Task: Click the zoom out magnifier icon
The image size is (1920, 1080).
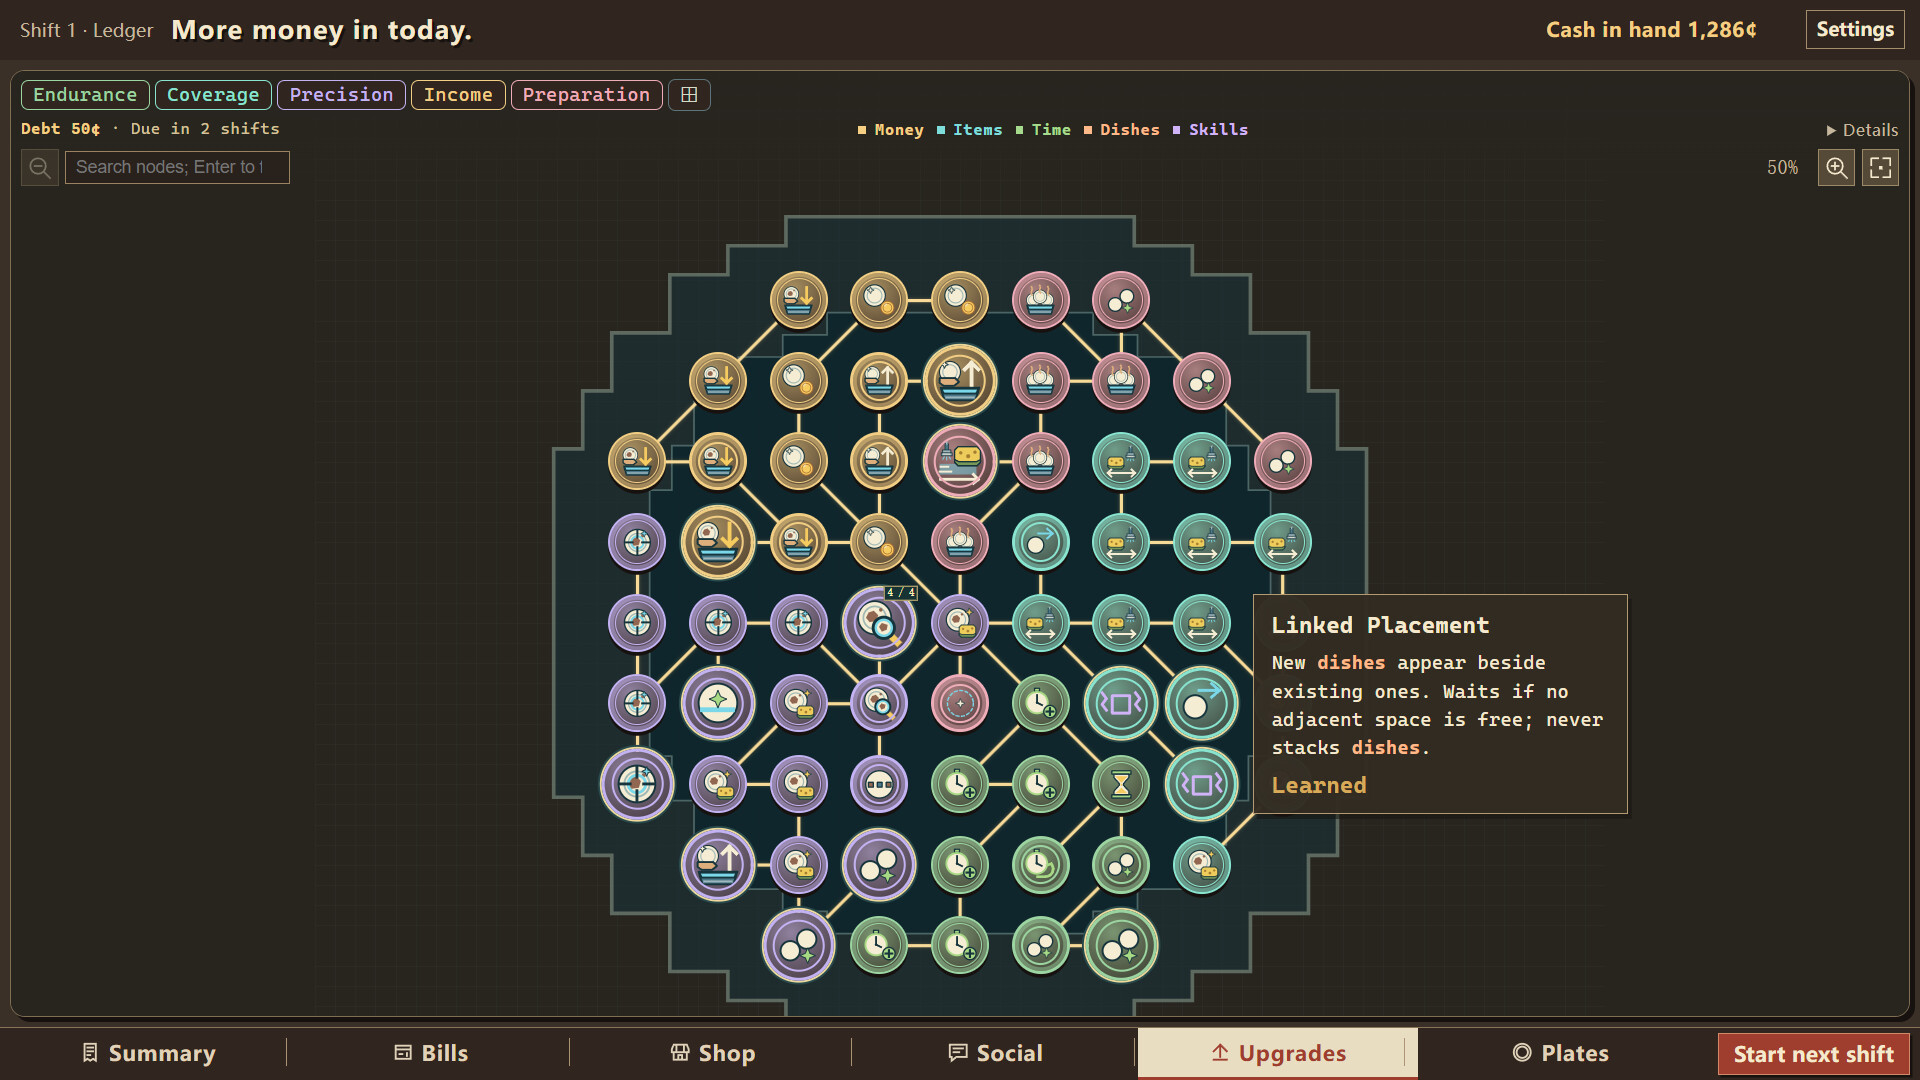Action: click(40, 167)
